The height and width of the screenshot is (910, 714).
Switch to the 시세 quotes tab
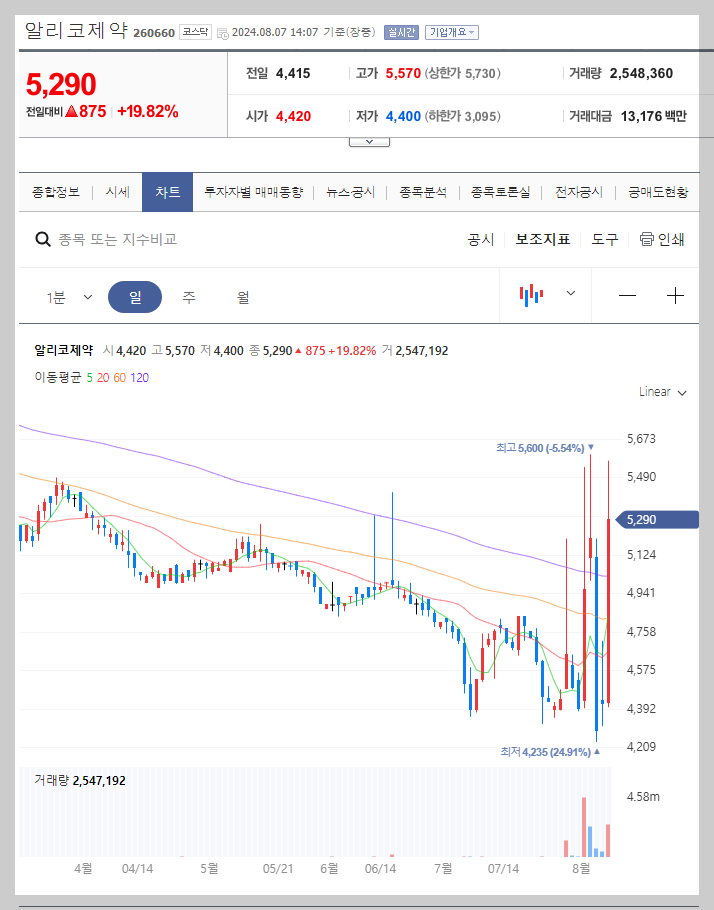point(117,190)
